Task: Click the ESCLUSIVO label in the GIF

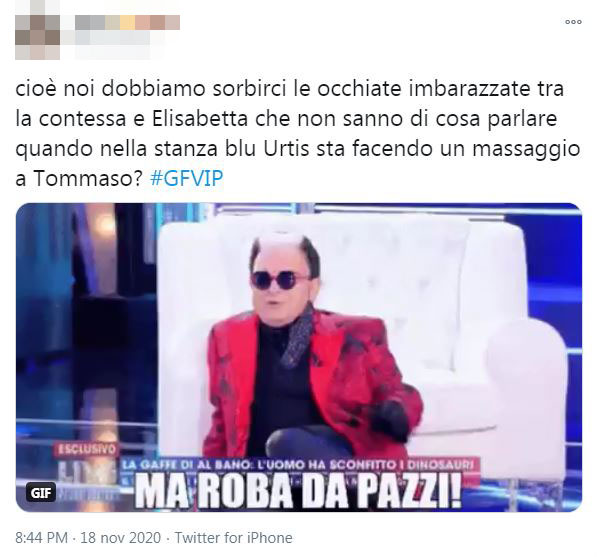Action: [x=86, y=450]
